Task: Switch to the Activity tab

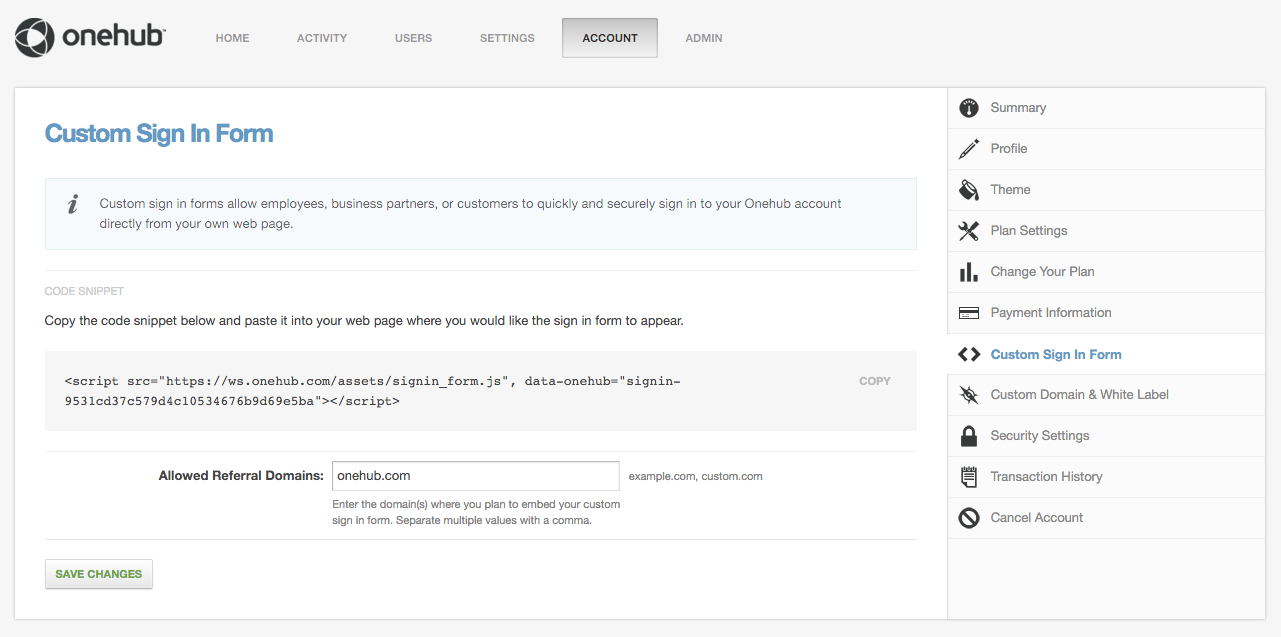Action: pyautogui.click(x=322, y=38)
